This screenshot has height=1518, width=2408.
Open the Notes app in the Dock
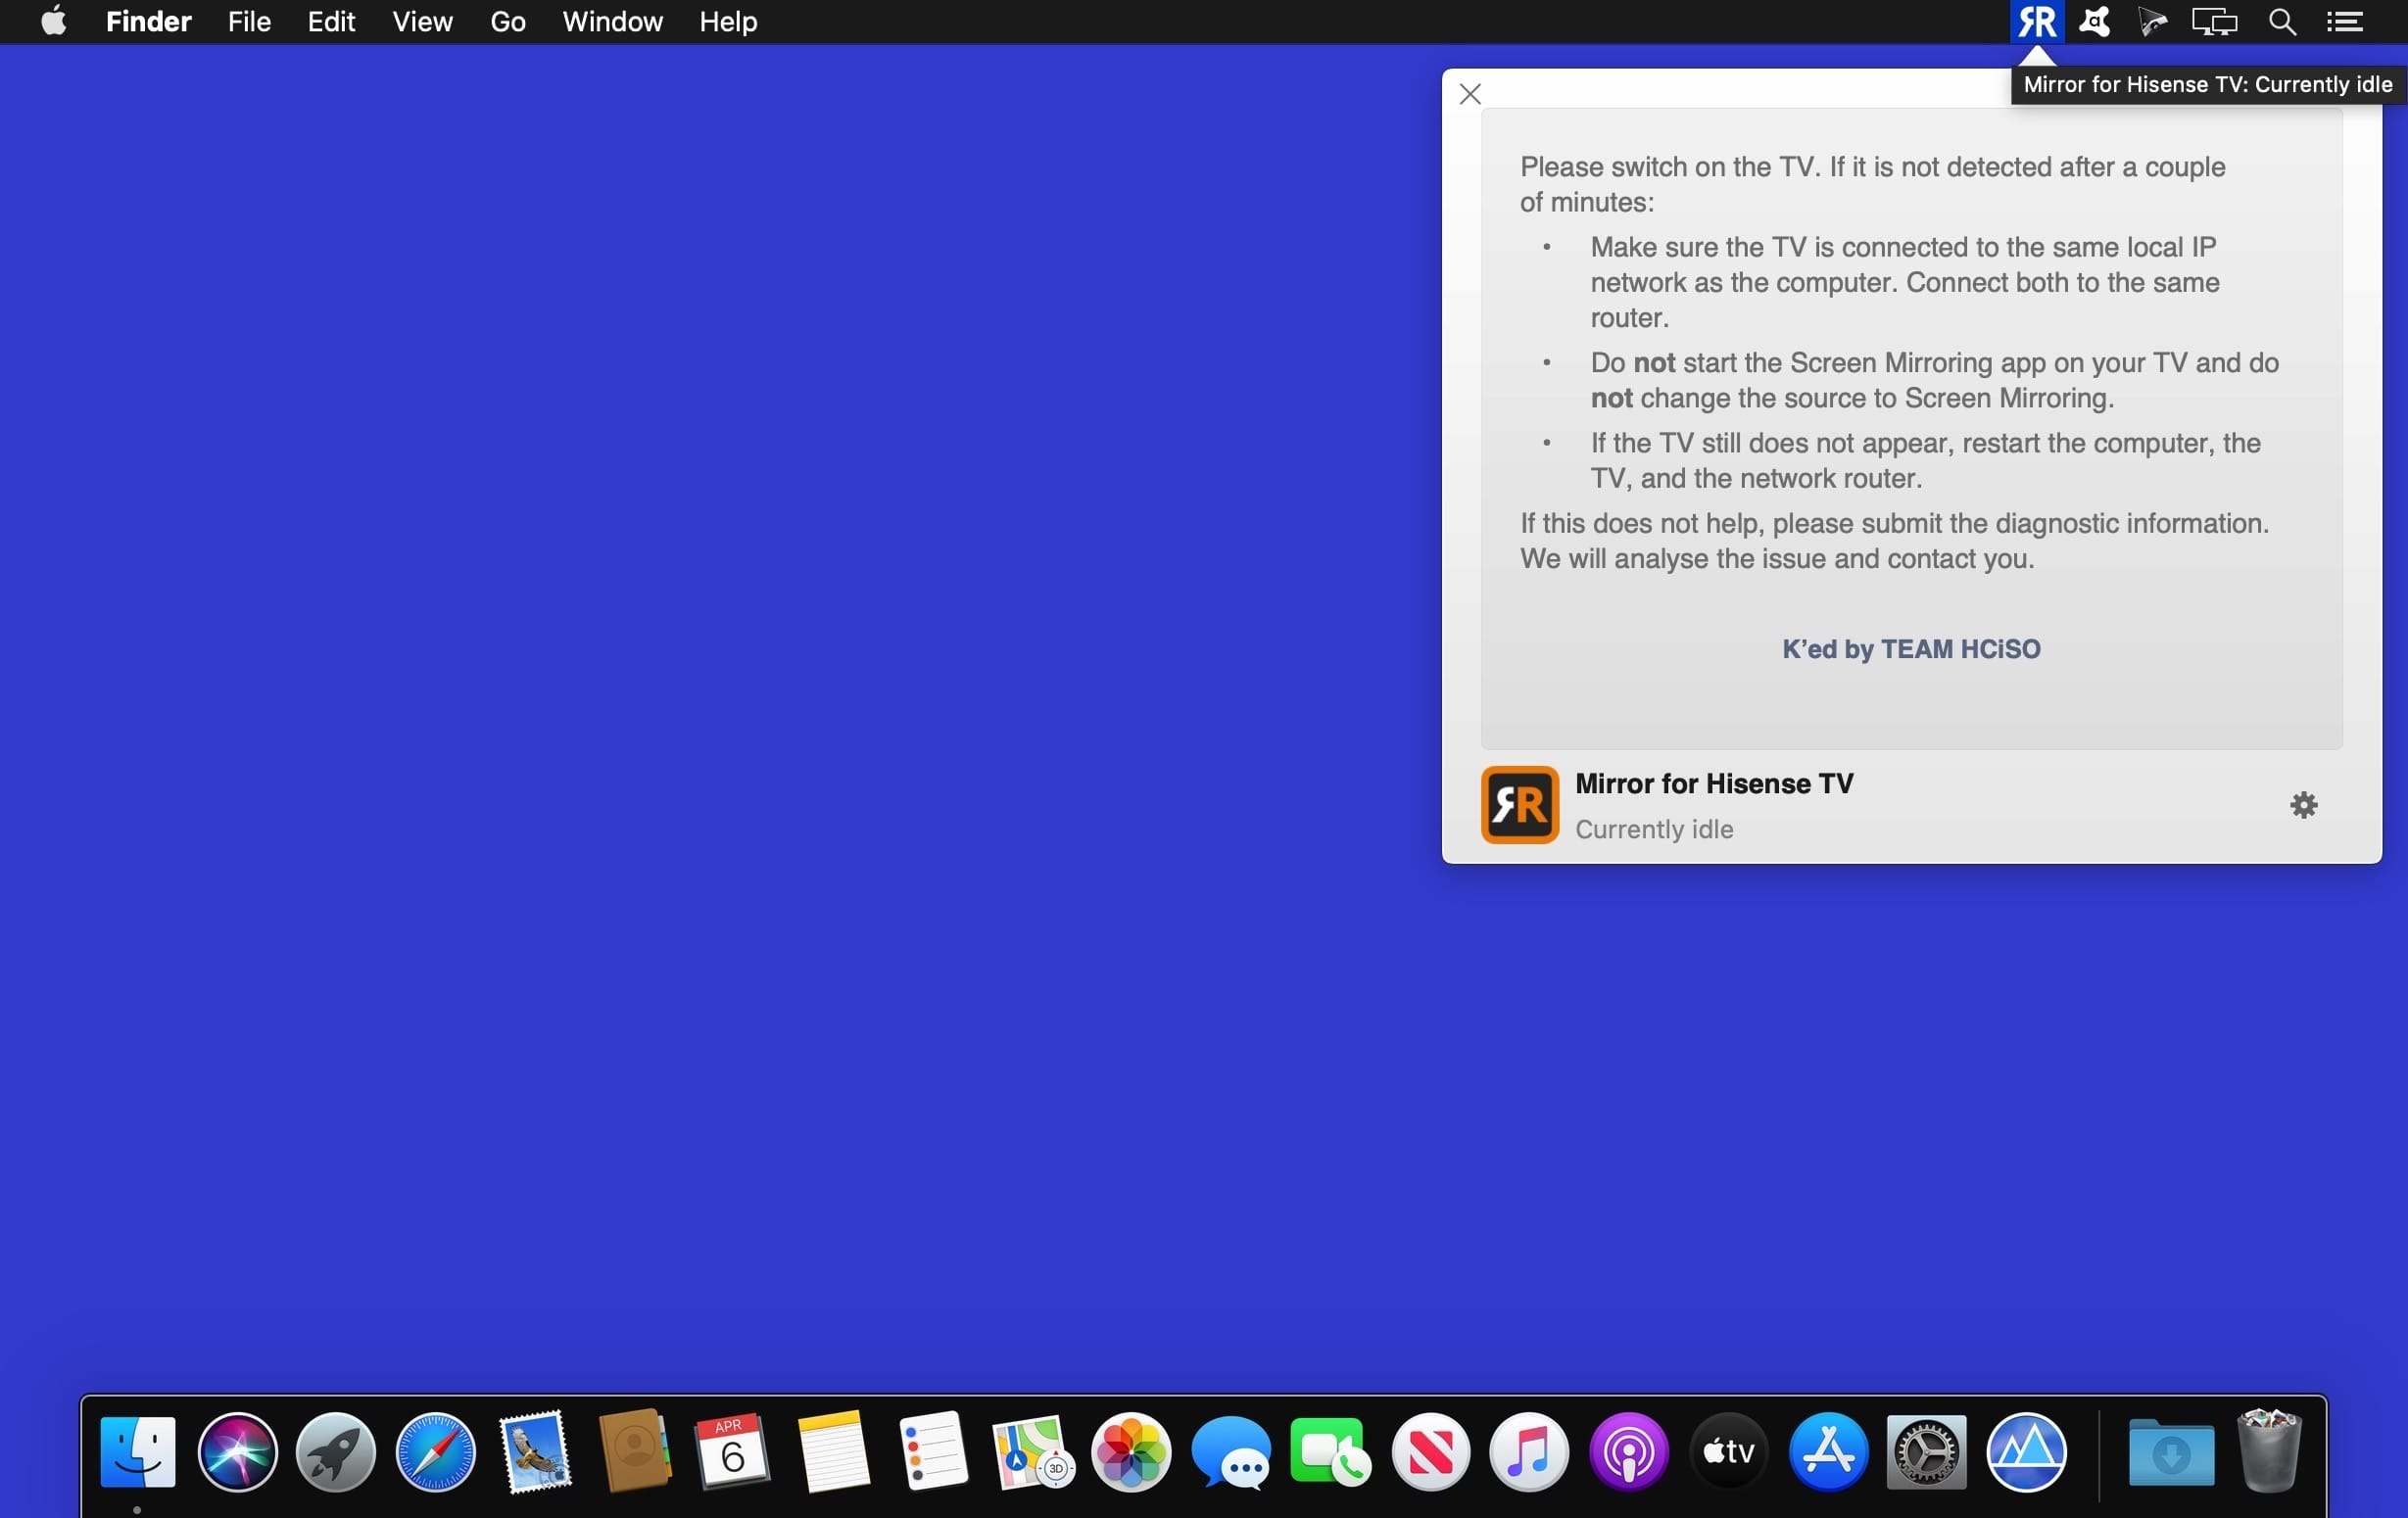click(x=833, y=1452)
